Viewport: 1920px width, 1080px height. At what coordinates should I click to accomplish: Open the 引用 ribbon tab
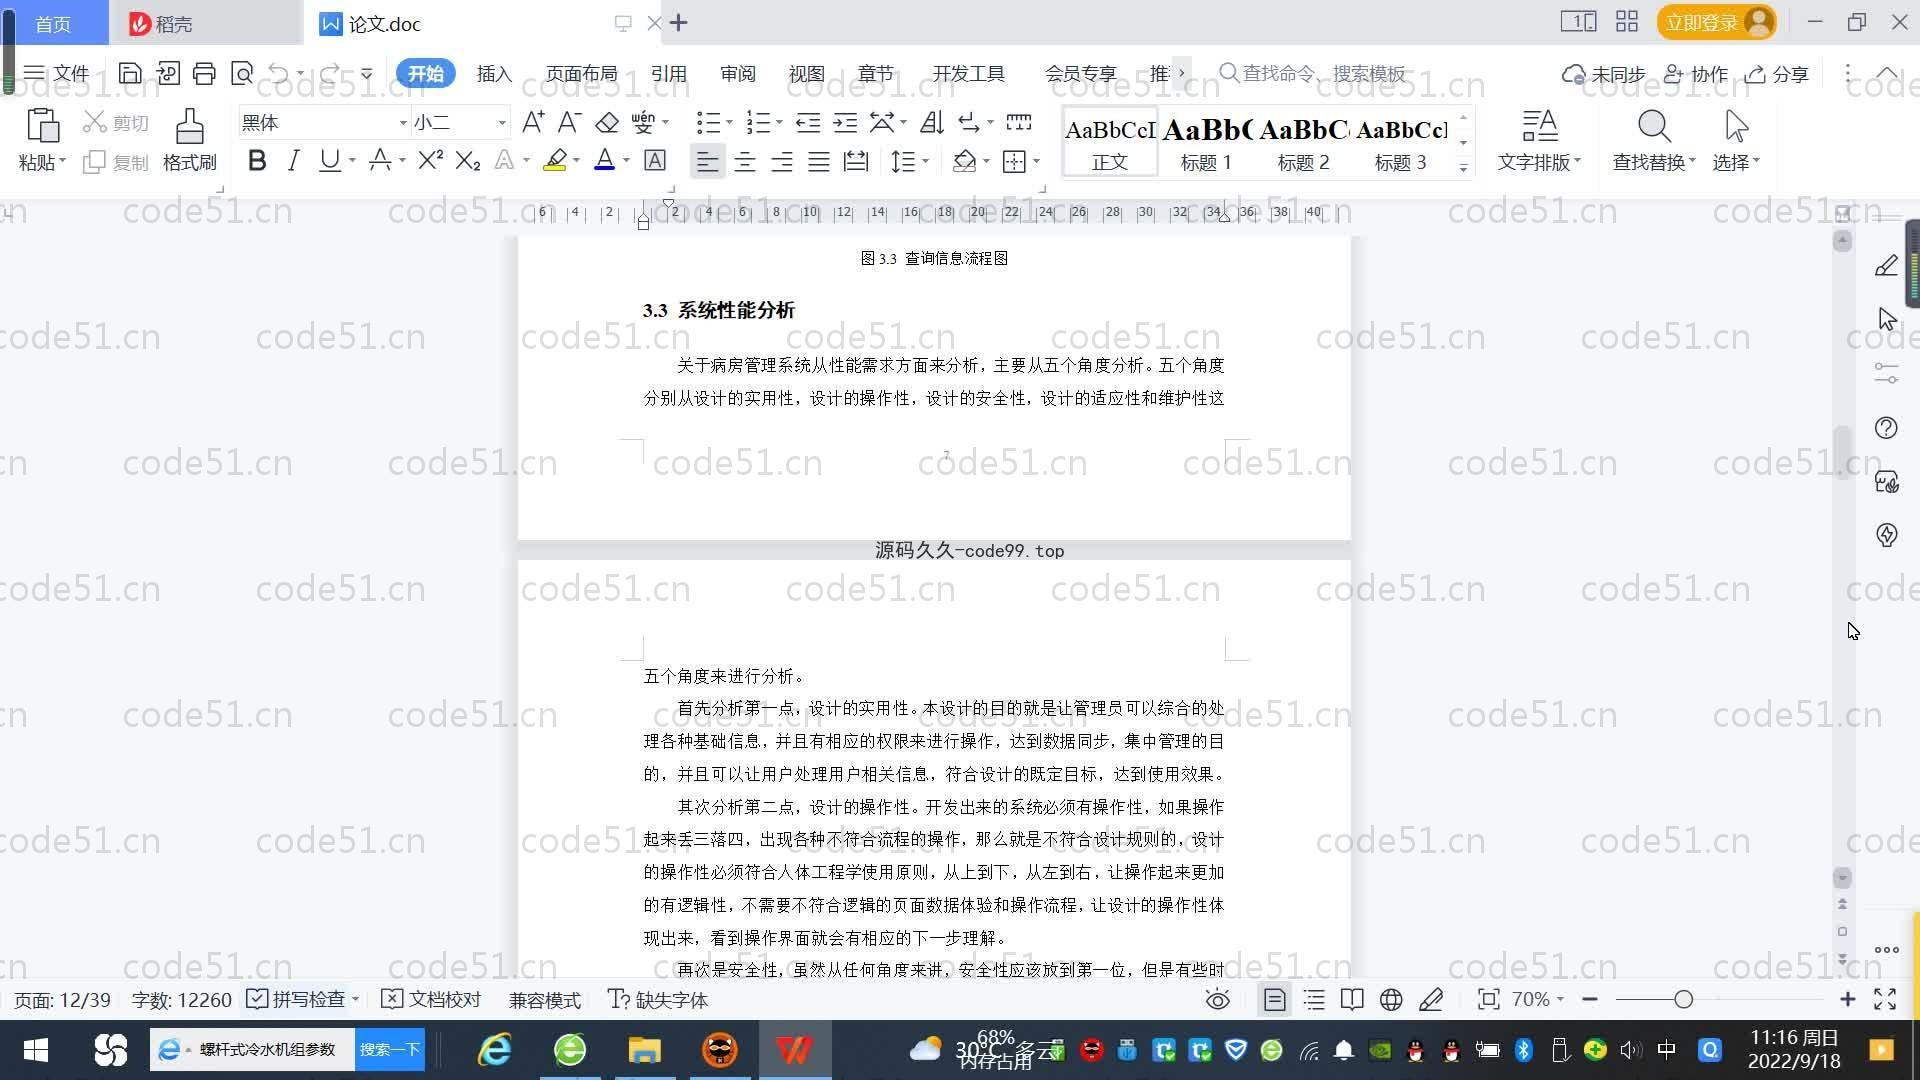[668, 74]
